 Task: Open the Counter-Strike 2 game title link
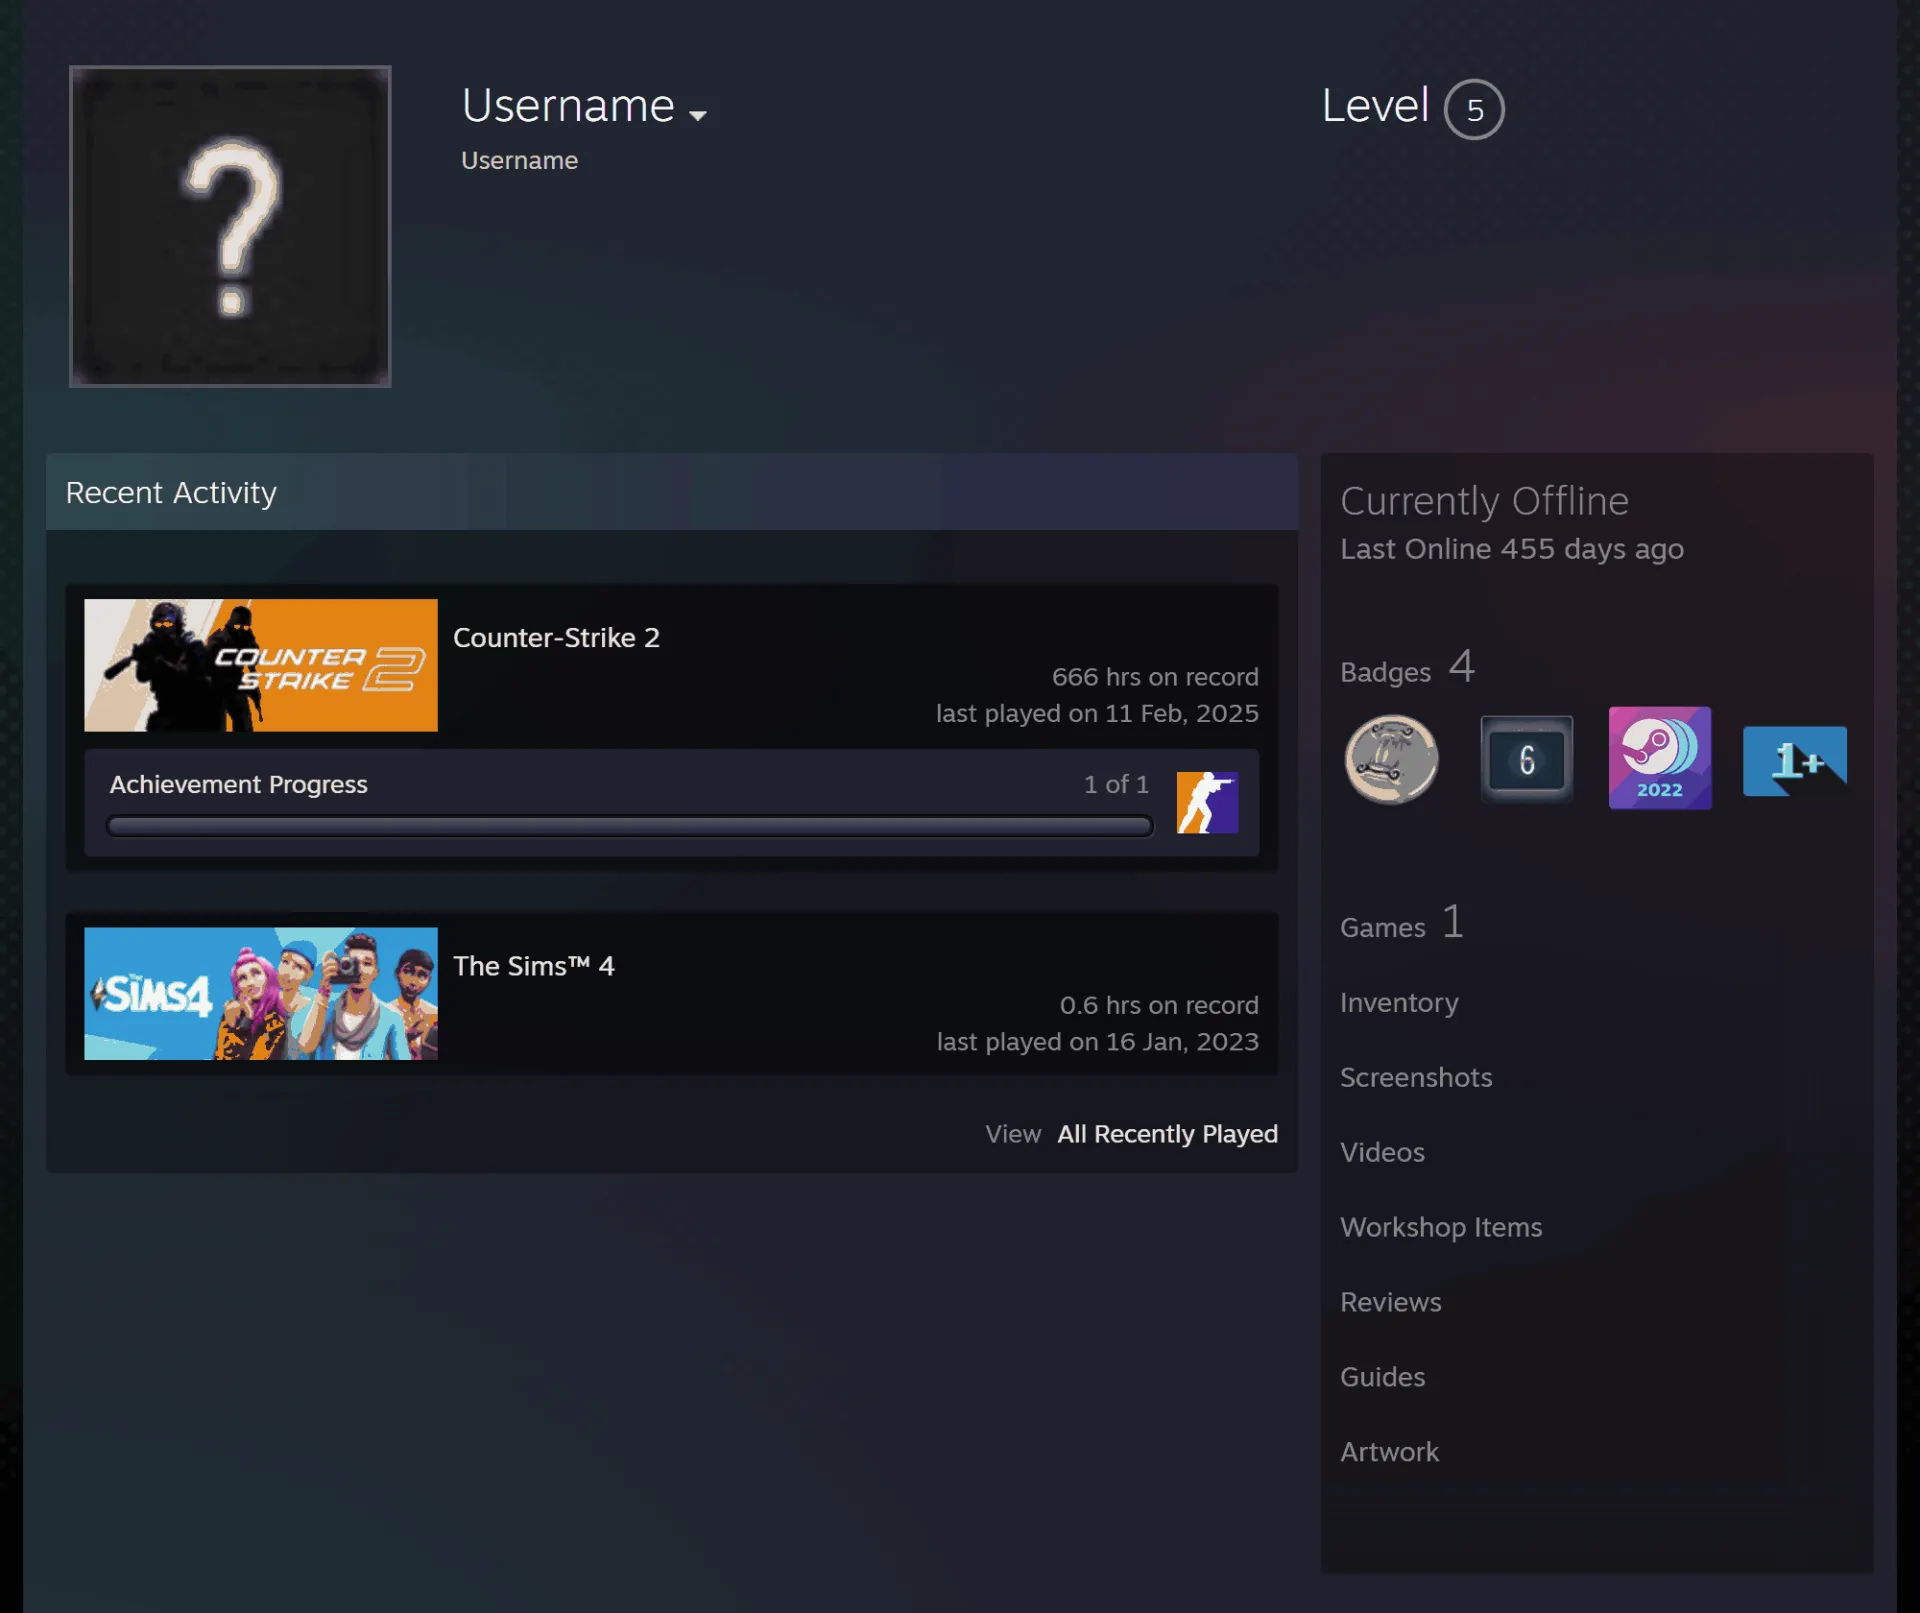tap(556, 638)
